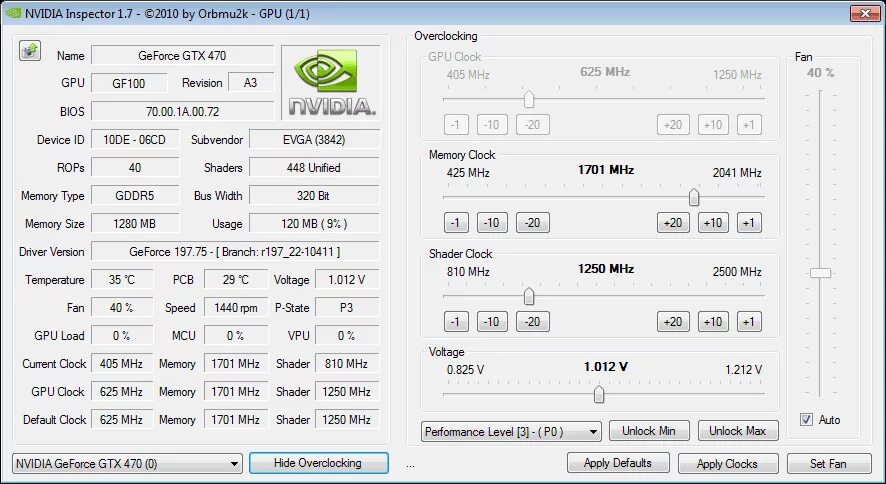Click the Bus Width value 320 Bit
The height and width of the screenshot is (484, 886).
314,195
